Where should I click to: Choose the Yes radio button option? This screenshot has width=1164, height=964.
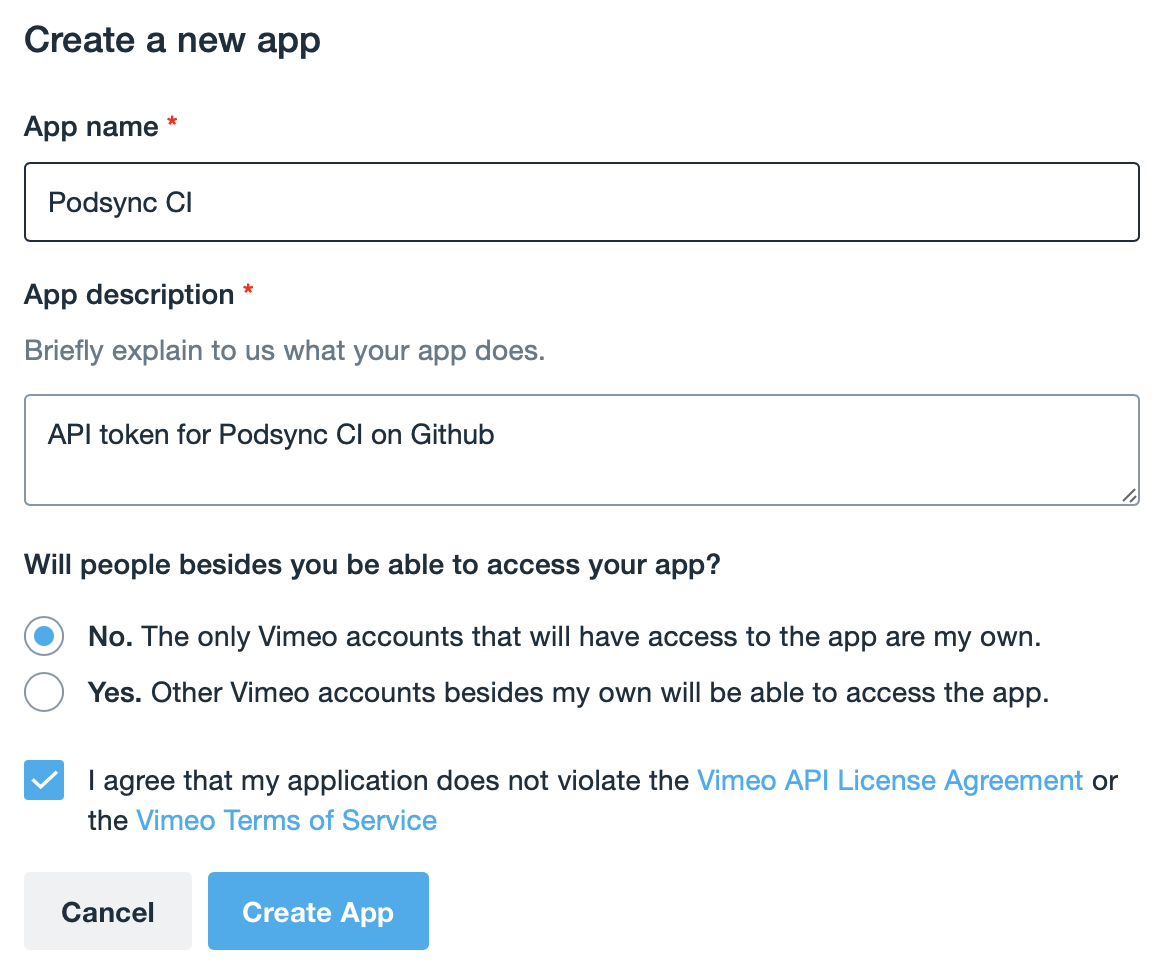coord(44,692)
